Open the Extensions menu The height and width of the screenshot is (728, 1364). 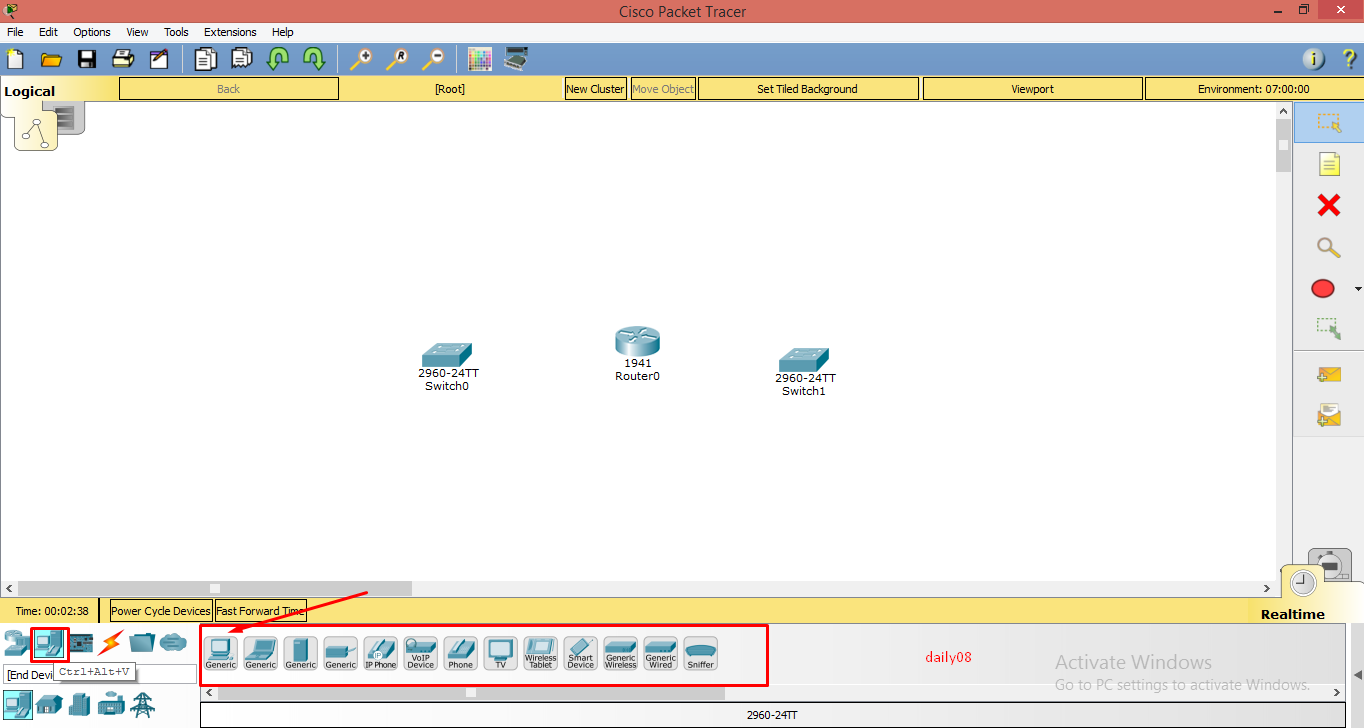(229, 31)
